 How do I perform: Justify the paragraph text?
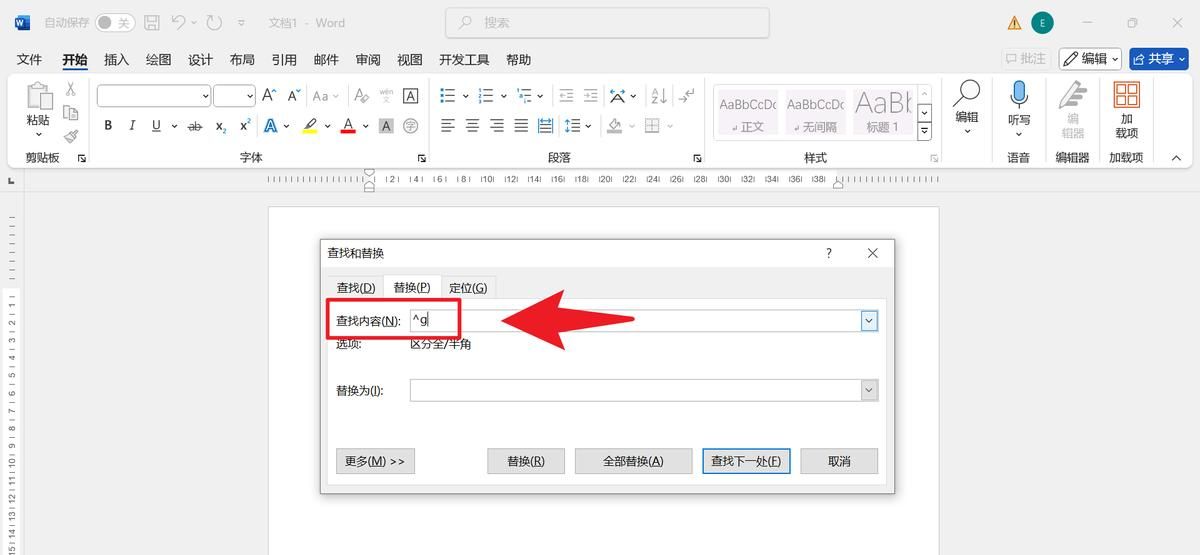pyautogui.click(x=521, y=126)
